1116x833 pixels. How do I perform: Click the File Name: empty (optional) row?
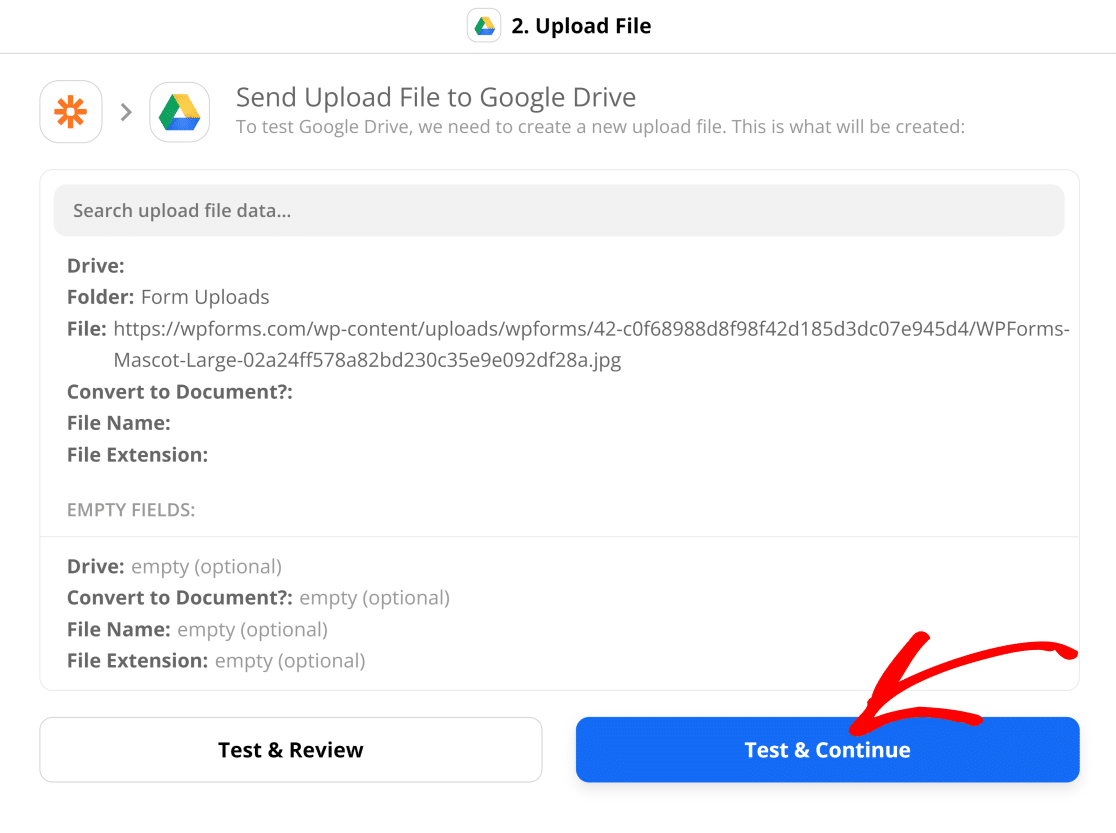click(x=197, y=629)
